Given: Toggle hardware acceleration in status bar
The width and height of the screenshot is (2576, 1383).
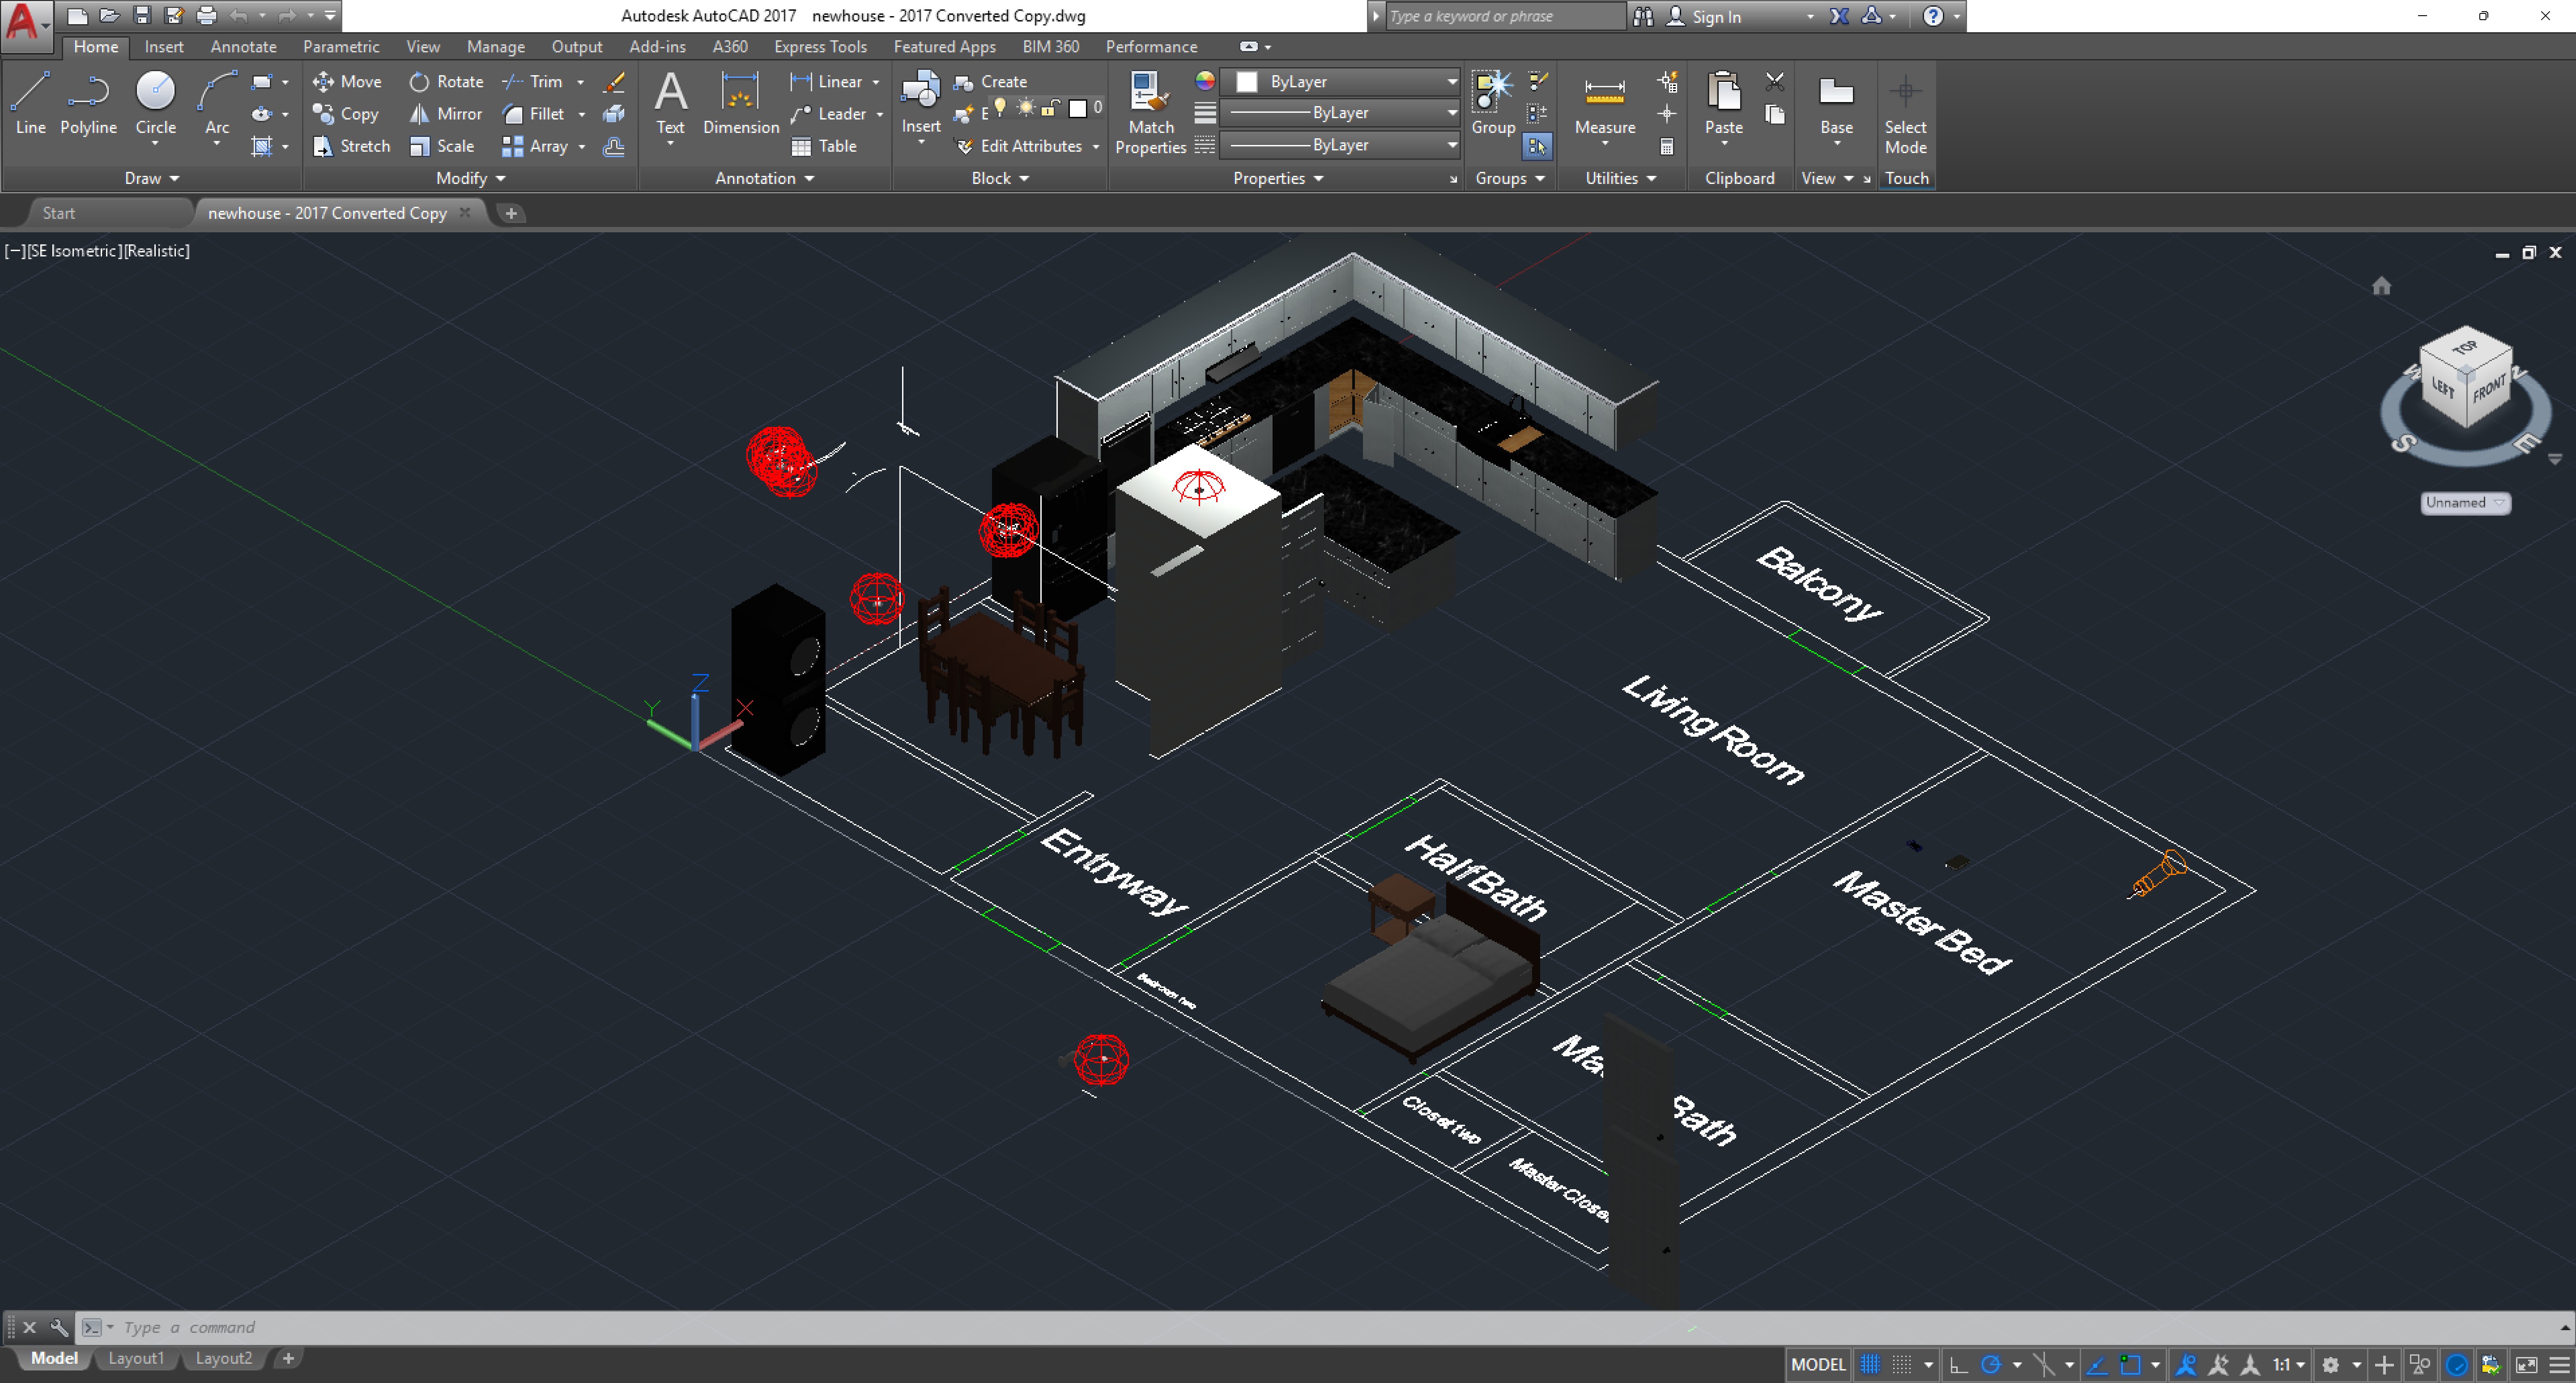Looking at the screenshot, I should click(x=2456, y=1364).
